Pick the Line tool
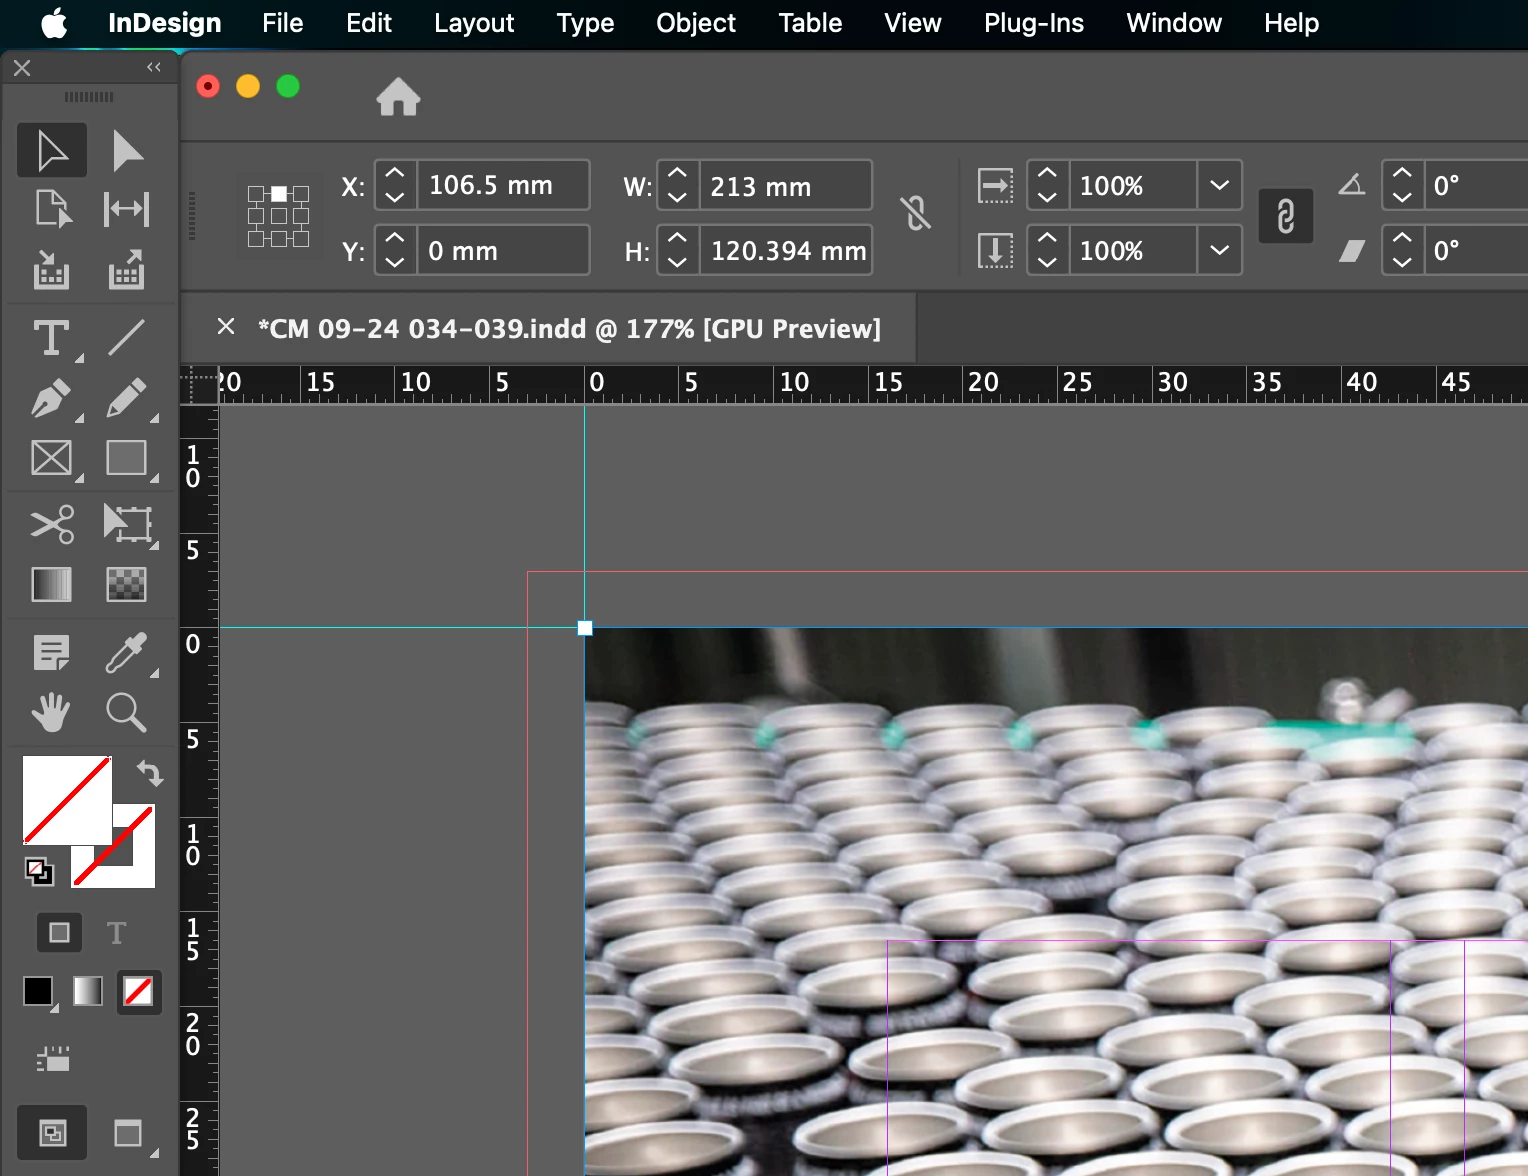Viewport: 1528px width, 1176px height. (127, 338)
